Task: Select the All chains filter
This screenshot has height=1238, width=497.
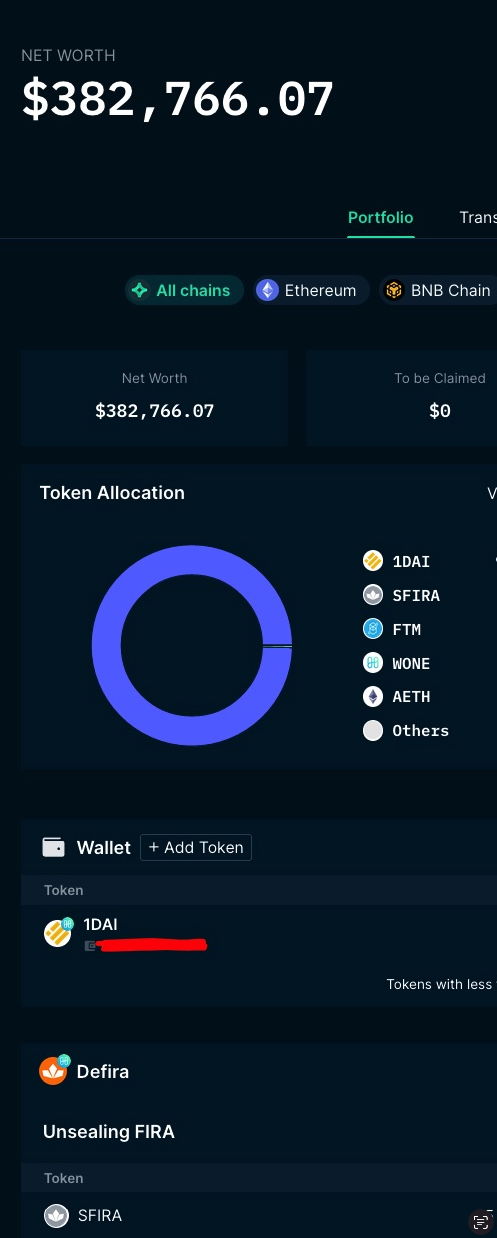Action: coord(184,290)
